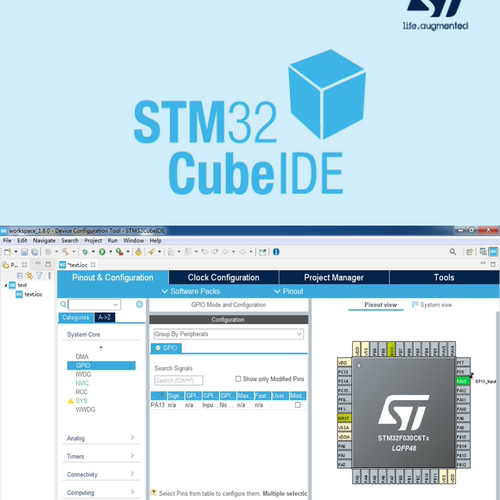
Task: Click the Open Perspective icon
Action: point(469,252)
